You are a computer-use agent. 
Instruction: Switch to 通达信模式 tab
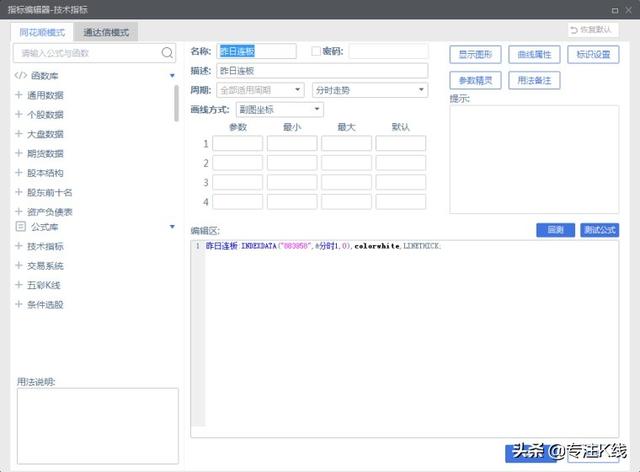point(106,32)
